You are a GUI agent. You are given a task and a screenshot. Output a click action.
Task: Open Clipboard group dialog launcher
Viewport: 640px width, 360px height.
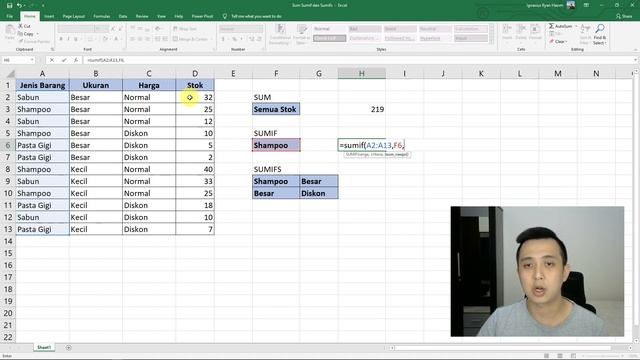pos(52,49)
